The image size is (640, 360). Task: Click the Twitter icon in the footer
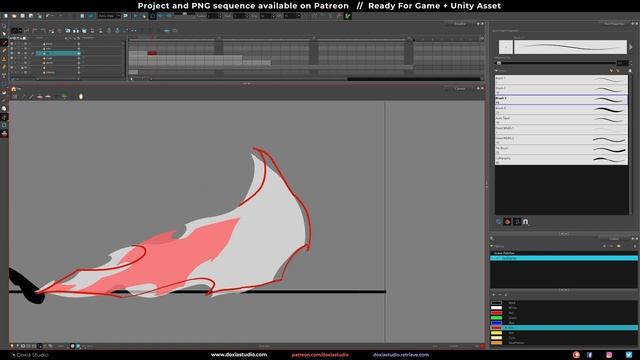pos(629,355)
